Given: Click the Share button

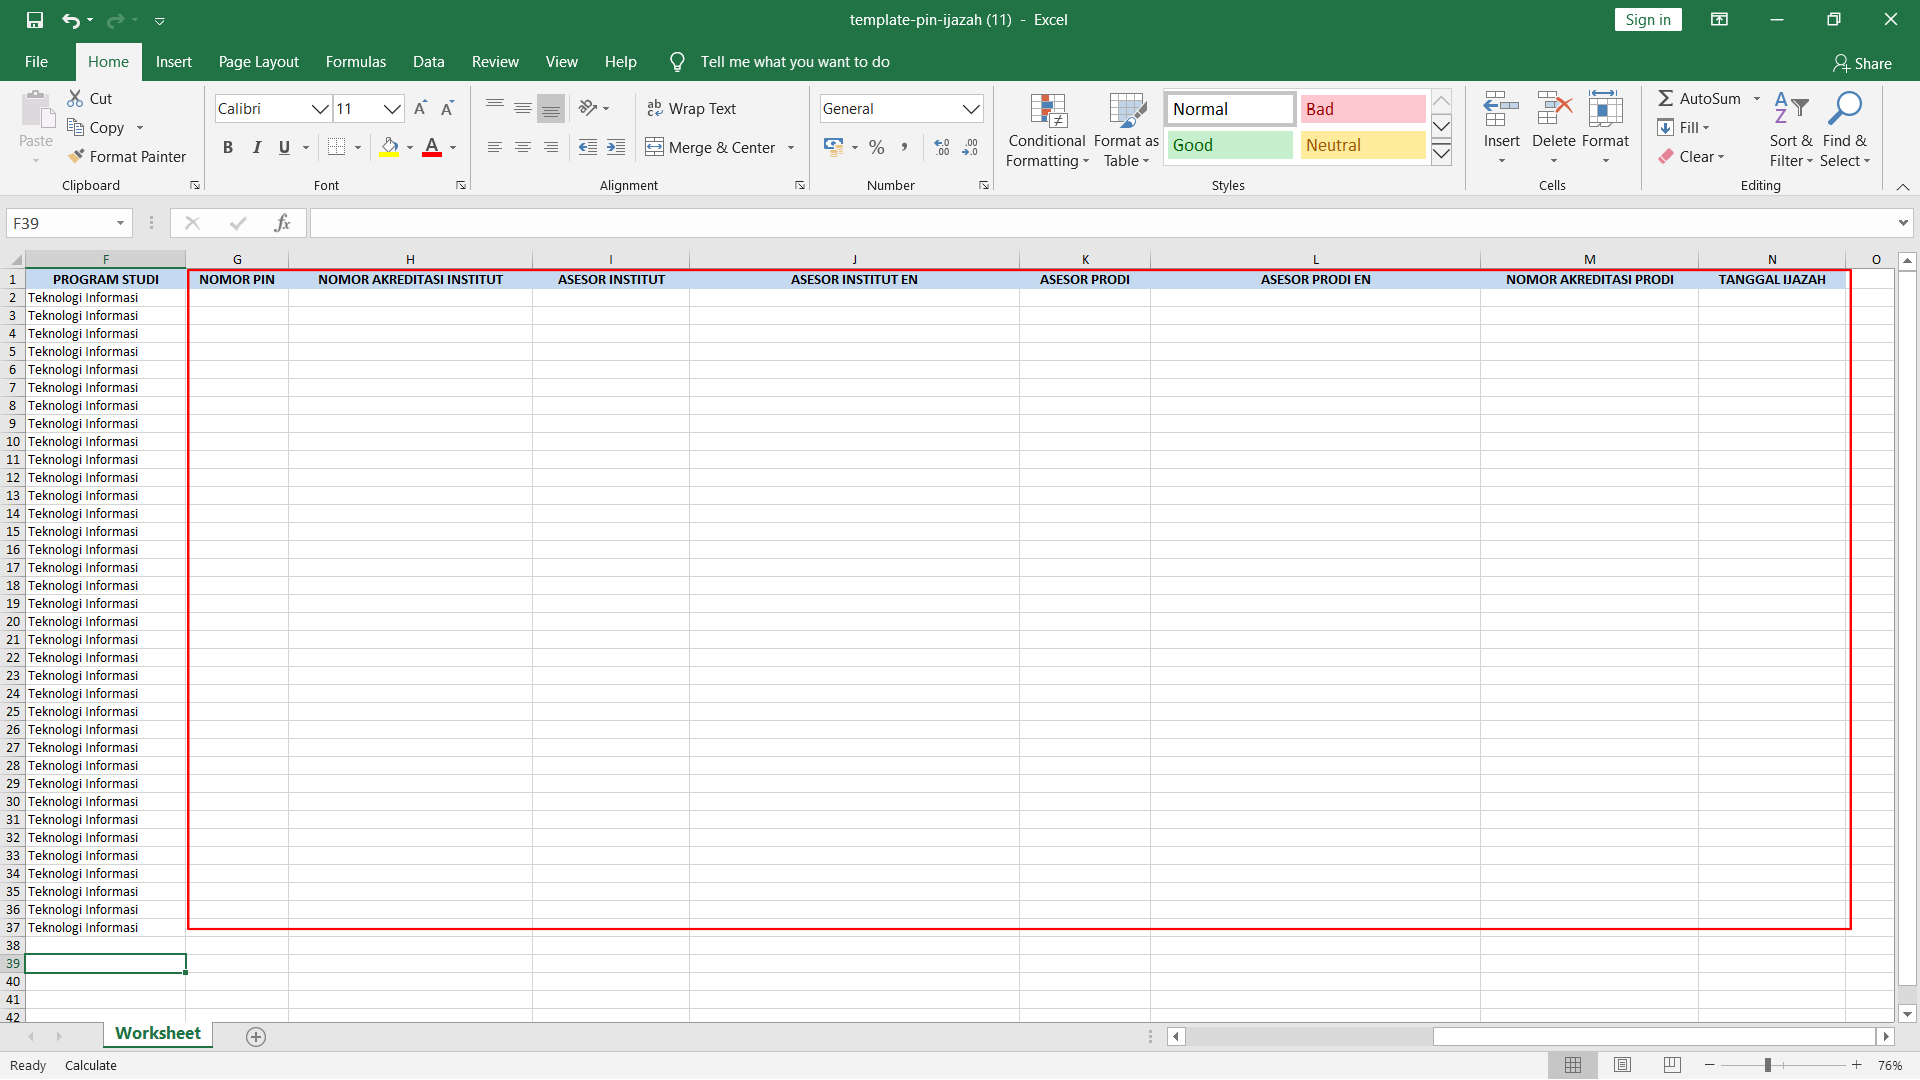Looking at the screenshot, I should point(1862,63).
